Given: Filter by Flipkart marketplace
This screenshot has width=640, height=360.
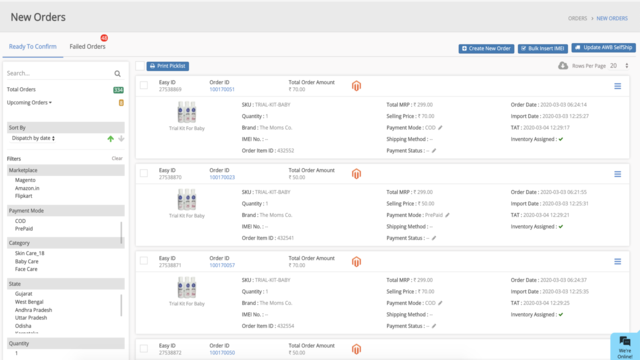Looking at the screenshot, I should point(24,196).
